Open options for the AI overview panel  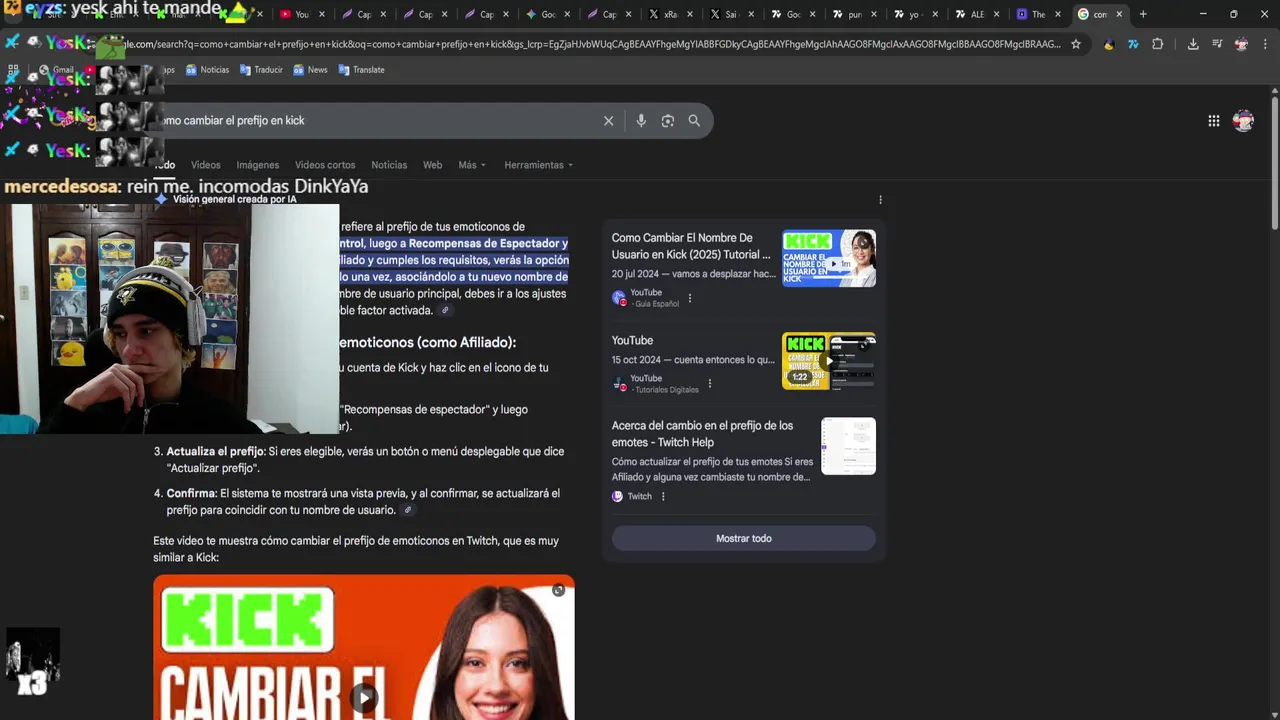[880, 200]
